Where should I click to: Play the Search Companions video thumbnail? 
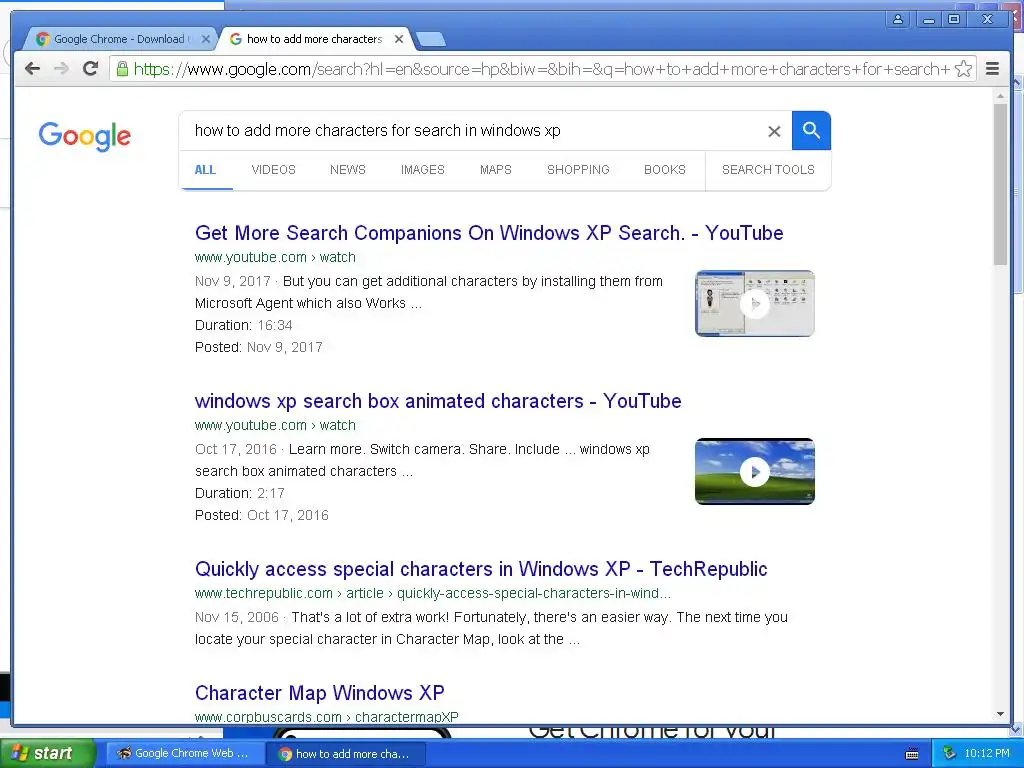click(754, 304)
